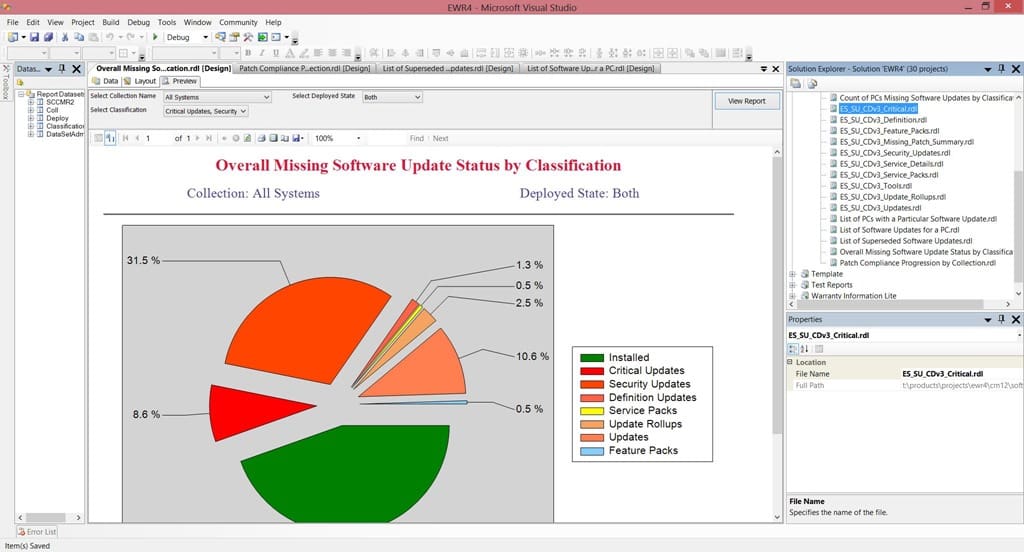Screen dimensions: 1024x552
Task: Switch to the Data tab
Action: click(x=105, y=82)
